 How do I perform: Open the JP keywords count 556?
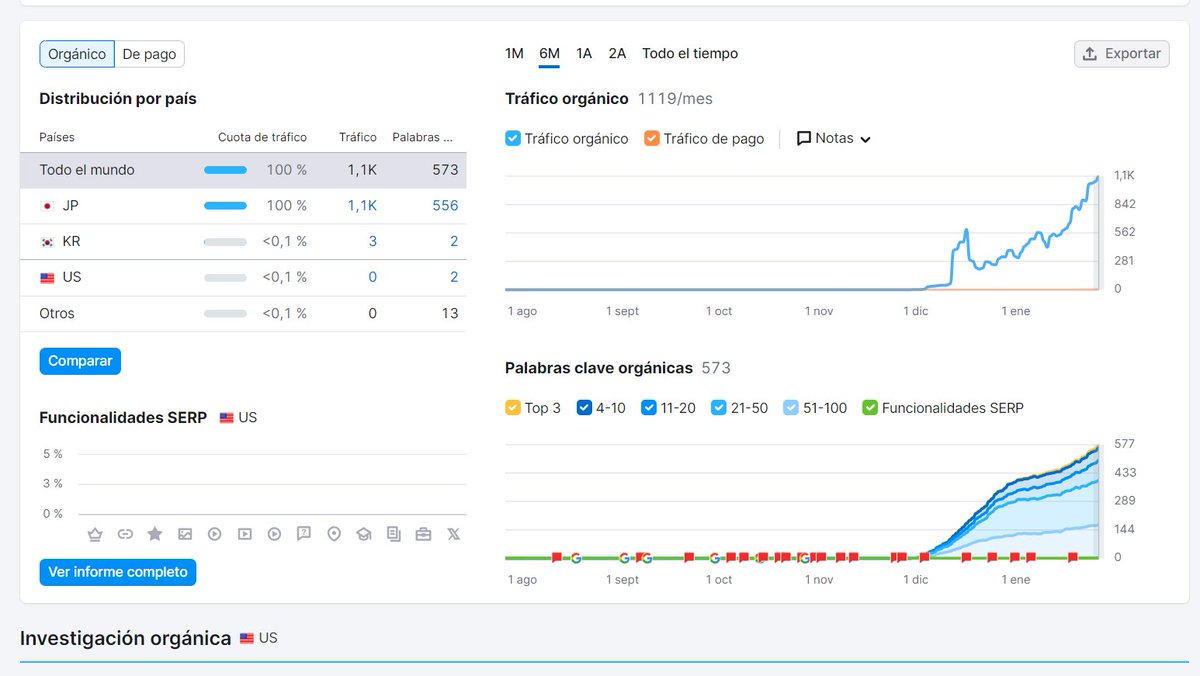445,206
